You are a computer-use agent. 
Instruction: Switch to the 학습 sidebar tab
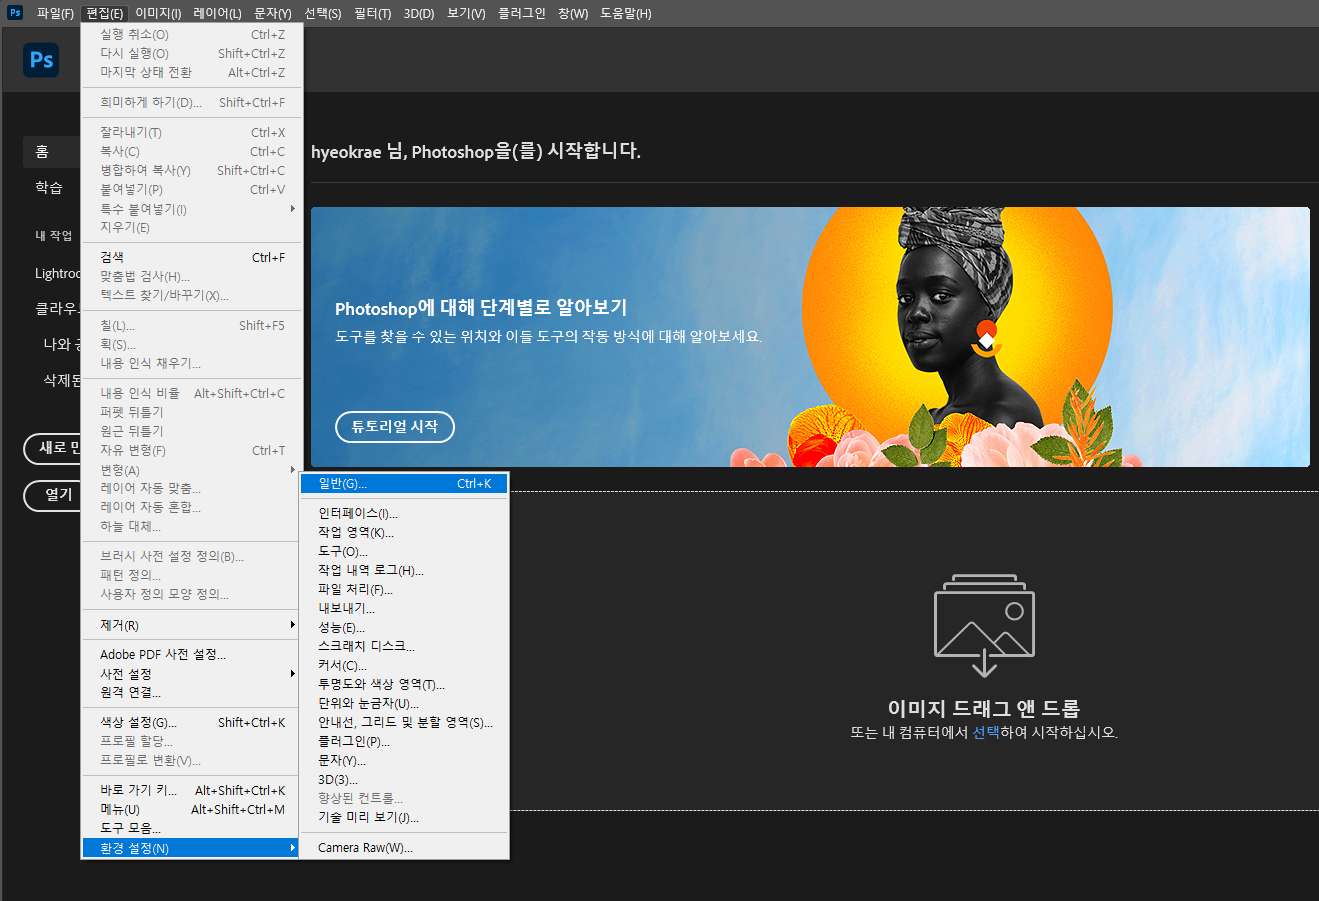click(48, 187)
